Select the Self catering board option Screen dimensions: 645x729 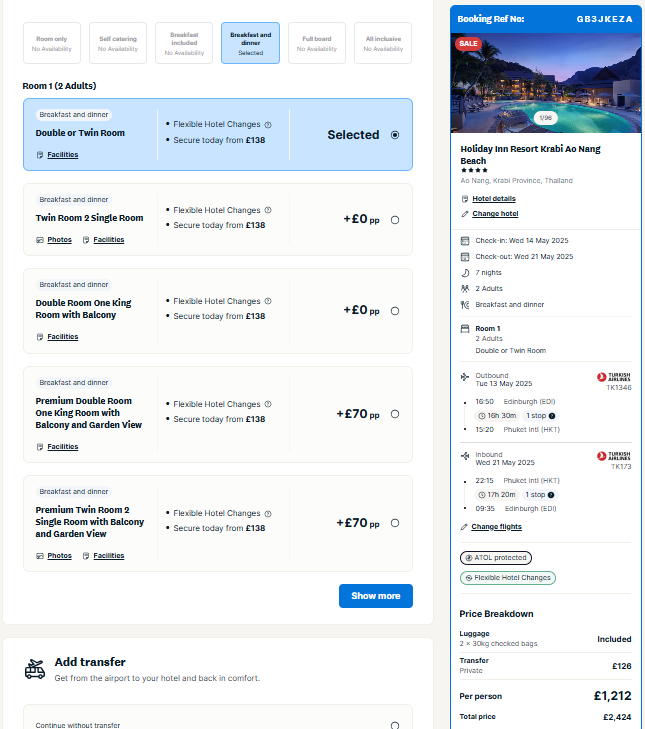tap(118, 43)
